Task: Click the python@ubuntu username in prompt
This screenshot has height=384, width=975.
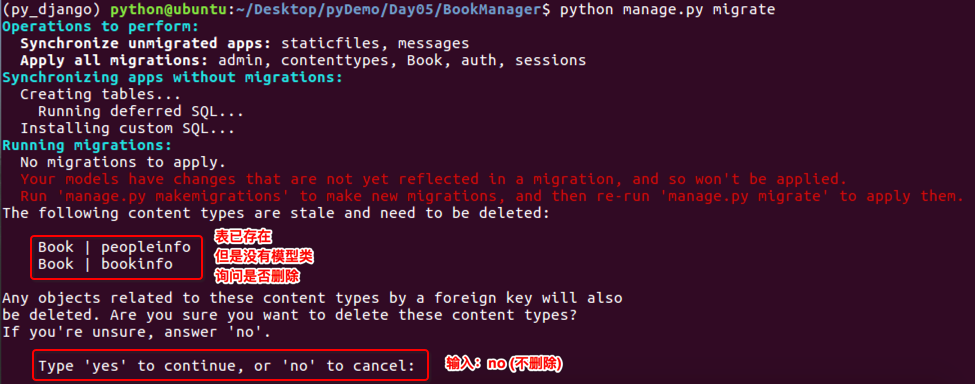Action: [171, 10]
